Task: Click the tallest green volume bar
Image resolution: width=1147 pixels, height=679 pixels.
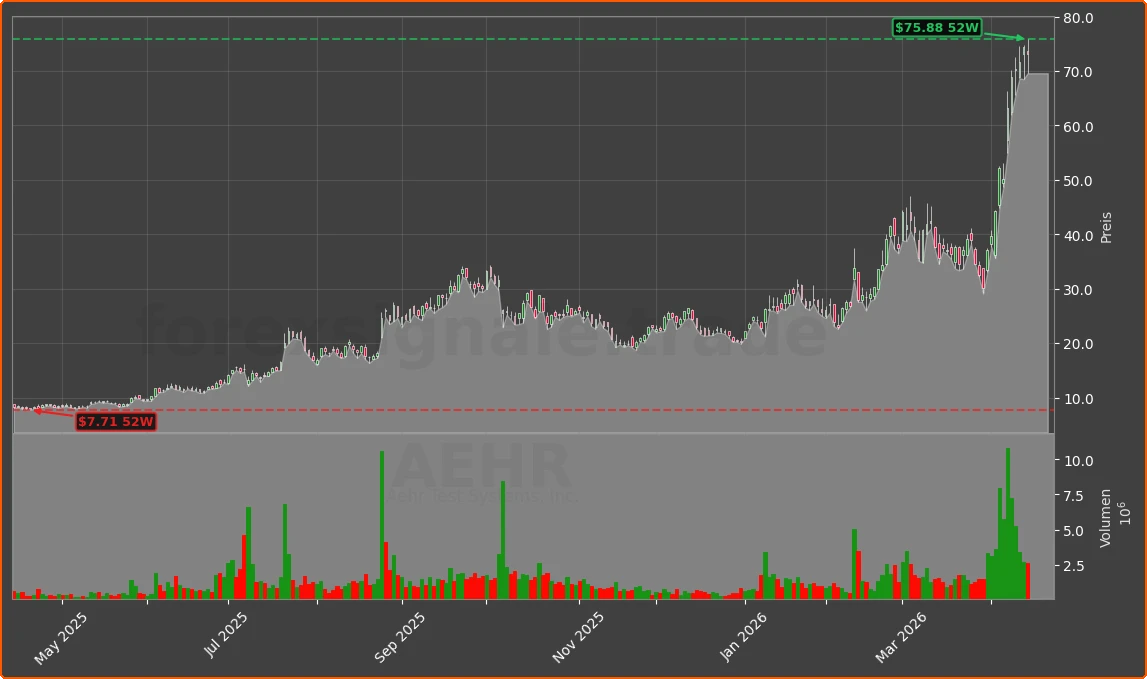Action: coord(1008,520)
